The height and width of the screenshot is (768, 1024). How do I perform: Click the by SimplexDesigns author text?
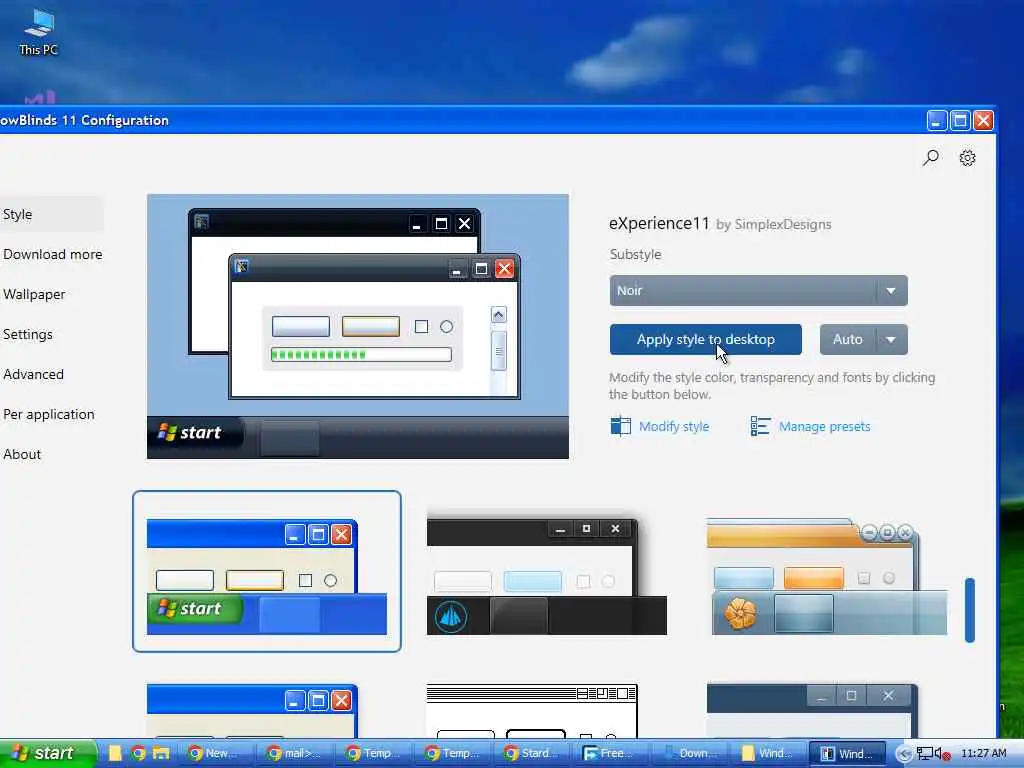click(774, 225)
